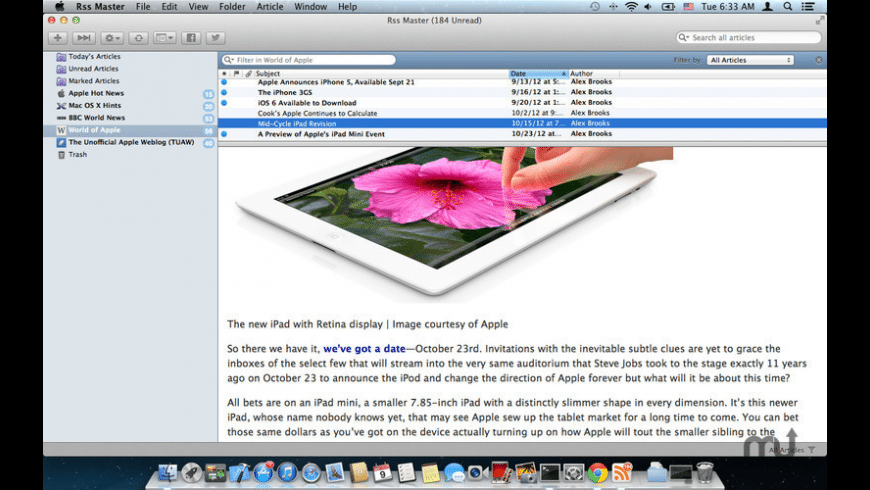
Task: Share article to Twitter
Action: [x=214, y=38]
